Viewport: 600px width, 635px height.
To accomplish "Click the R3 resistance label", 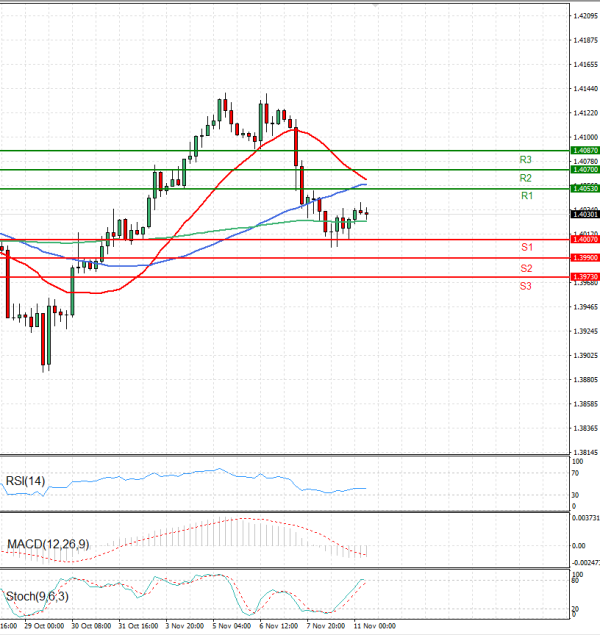I will pos(525,160).
